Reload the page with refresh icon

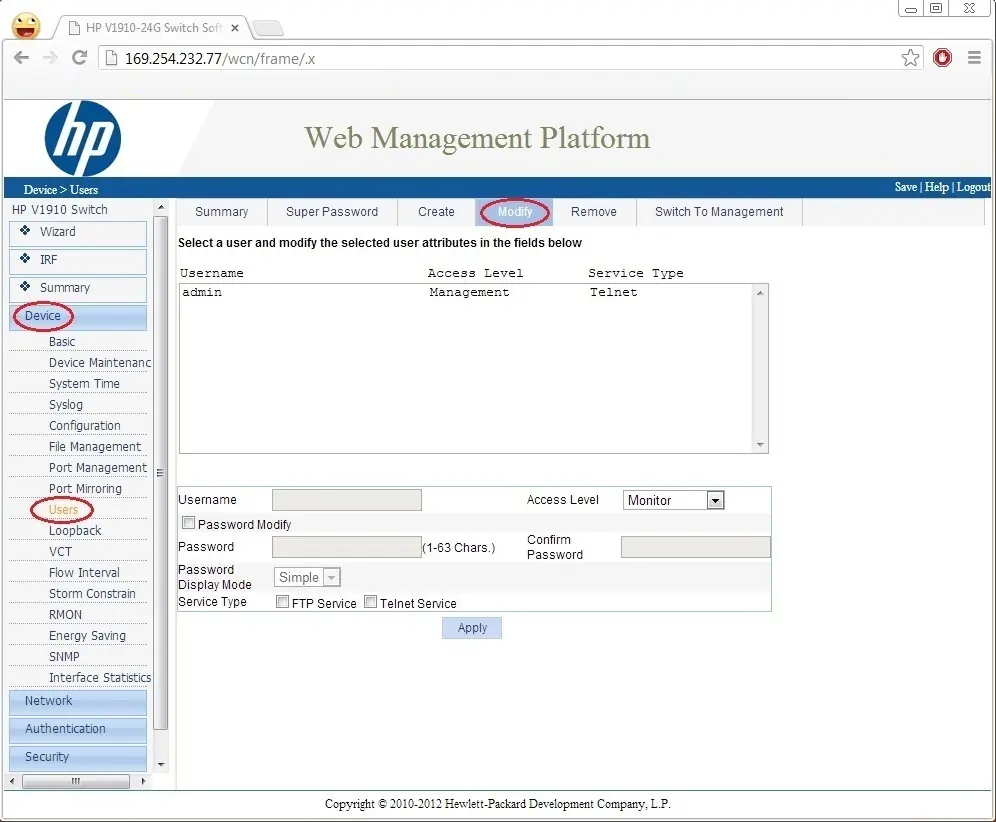click(79, 58)
